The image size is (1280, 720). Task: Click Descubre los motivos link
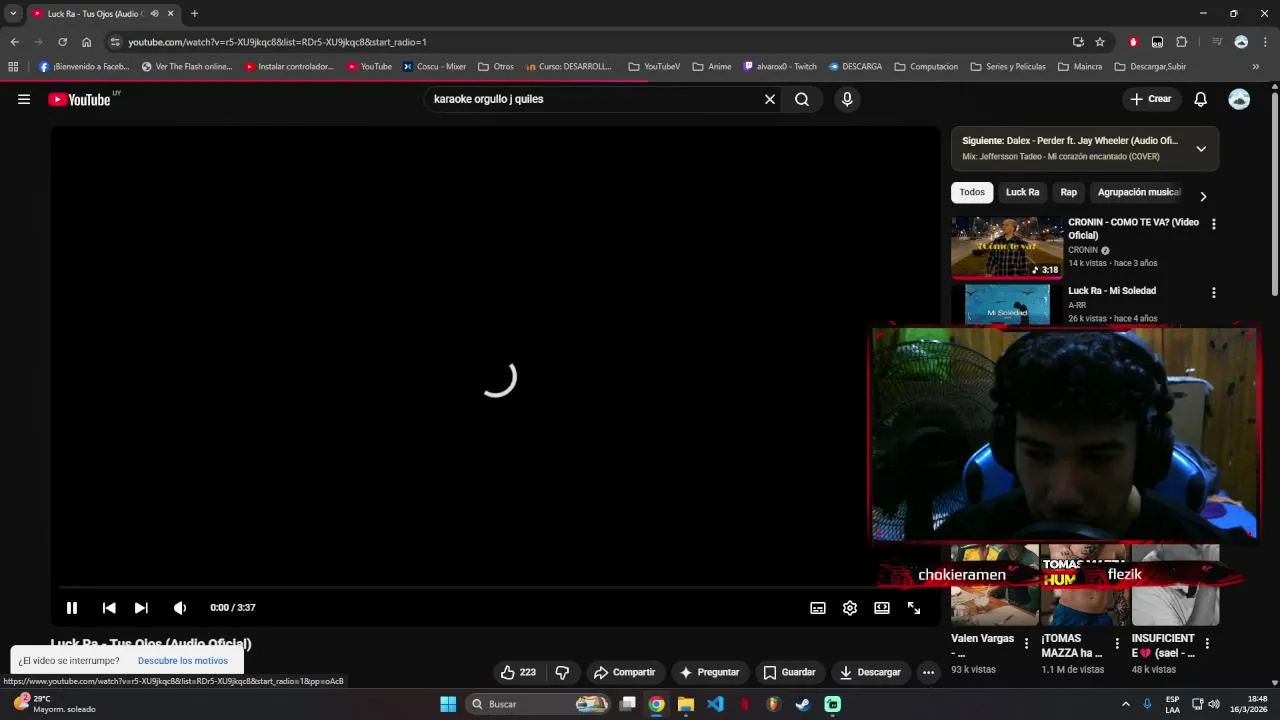pos(183,661)
